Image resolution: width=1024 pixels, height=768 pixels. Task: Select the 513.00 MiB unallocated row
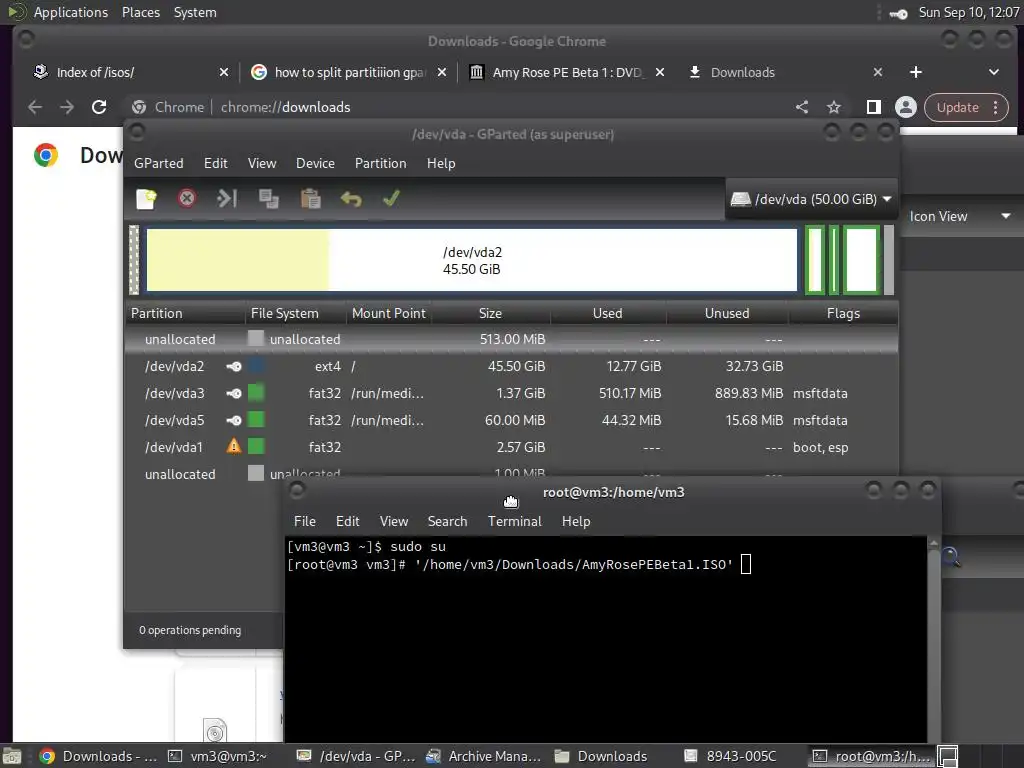511,339
